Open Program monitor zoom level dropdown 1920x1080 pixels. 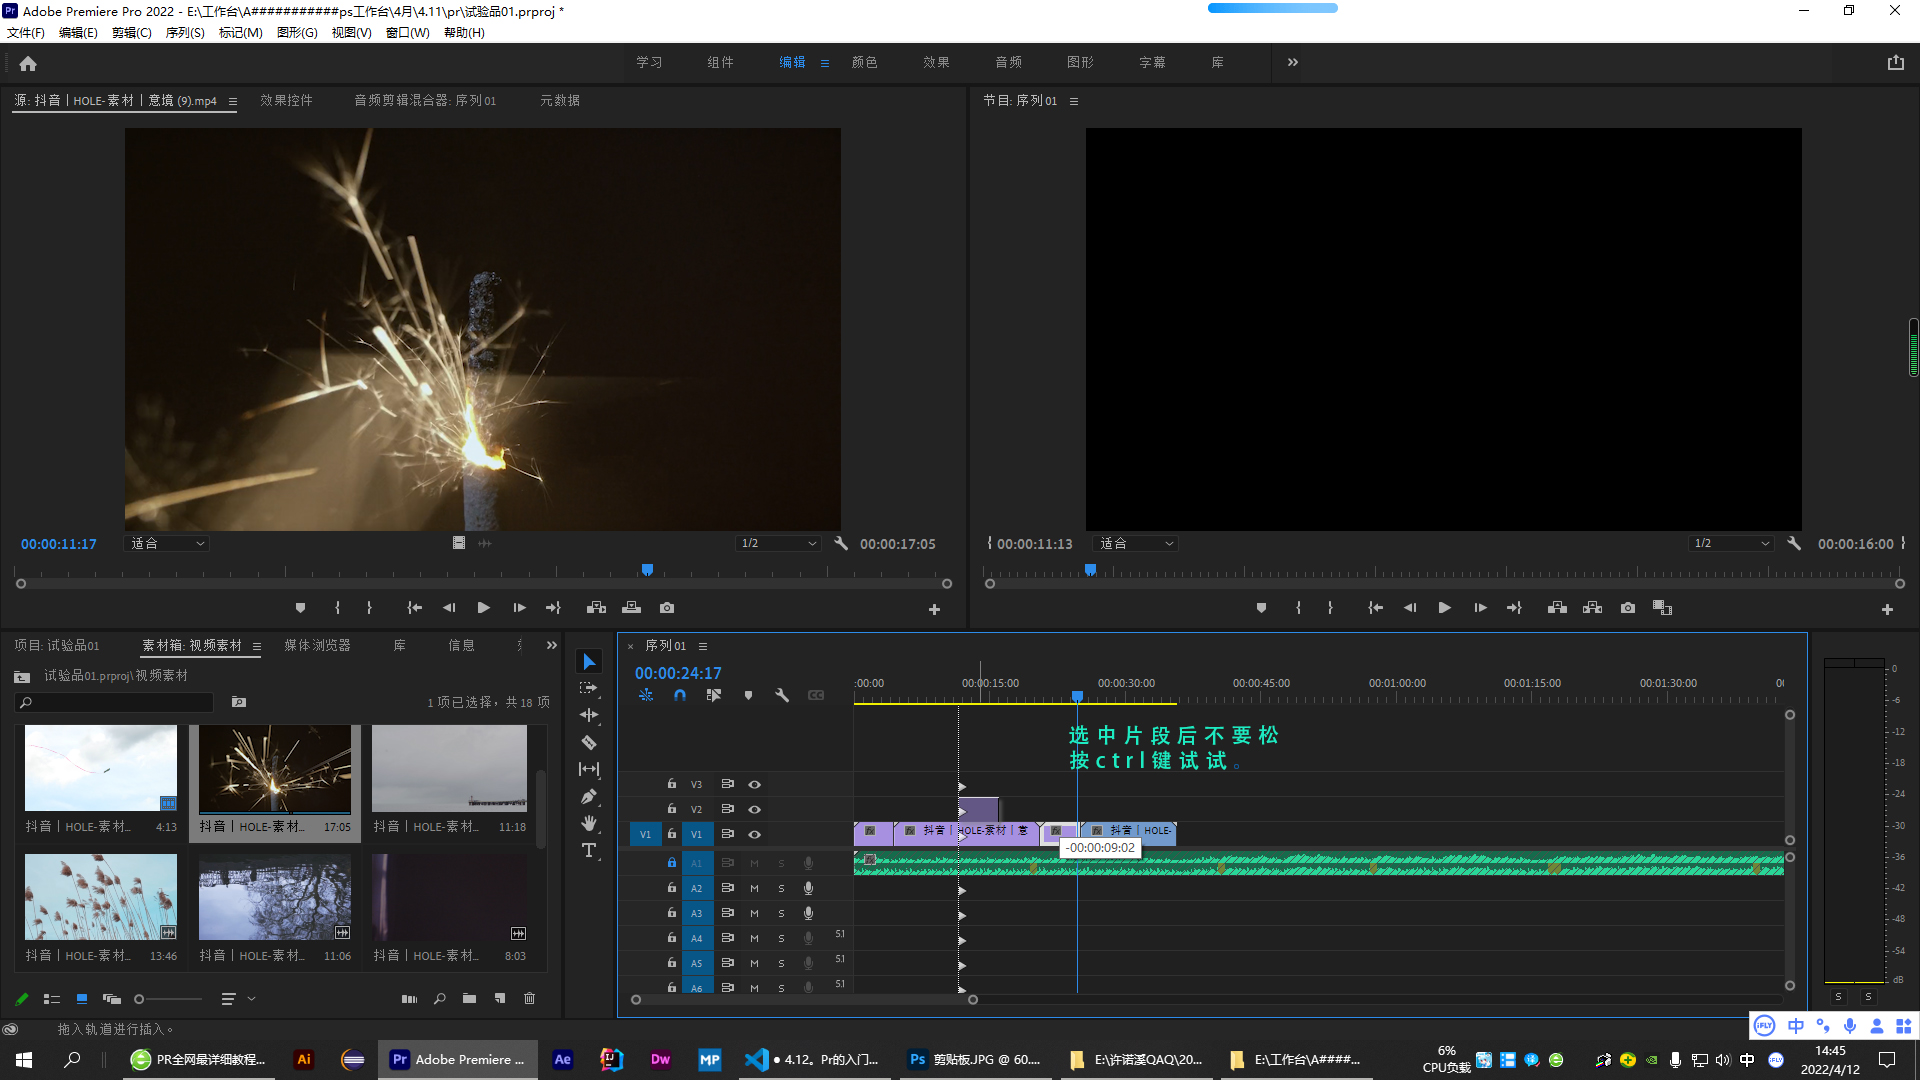[x=1136, y=543]
